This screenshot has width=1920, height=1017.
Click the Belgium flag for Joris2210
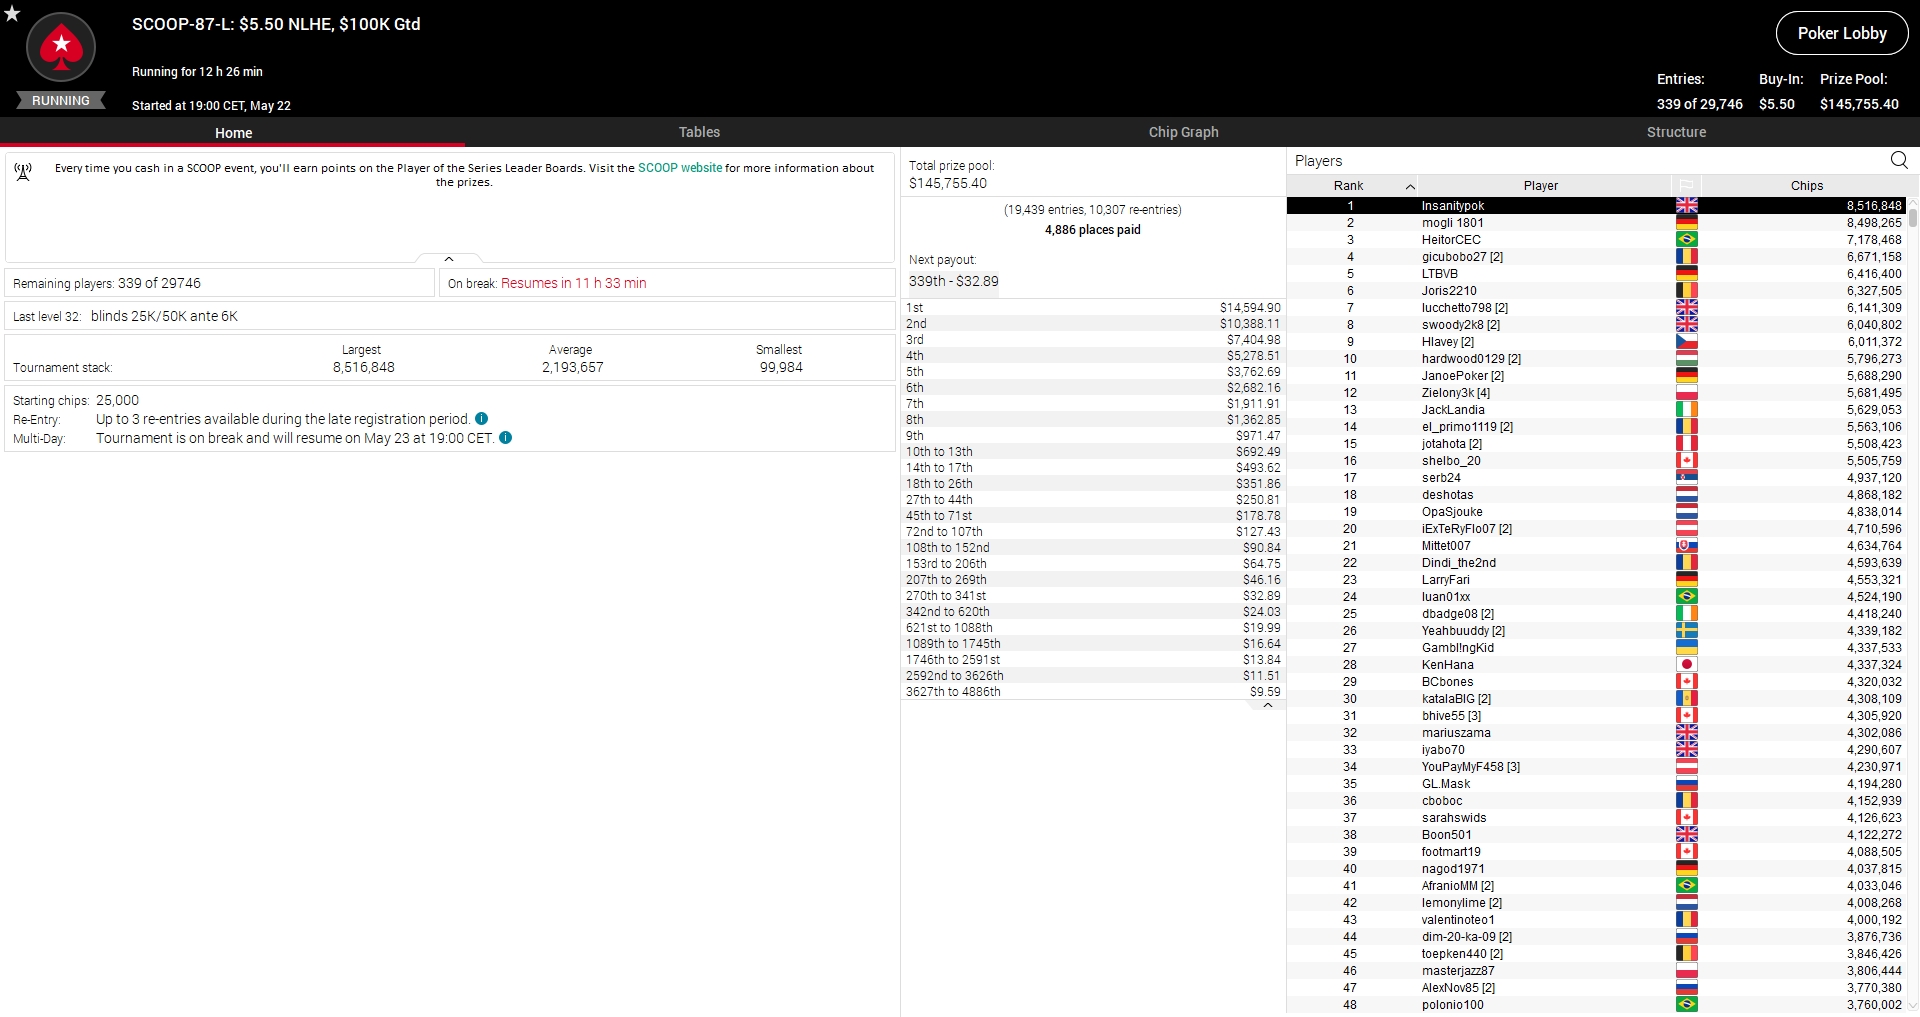(x=1686, y=291)
